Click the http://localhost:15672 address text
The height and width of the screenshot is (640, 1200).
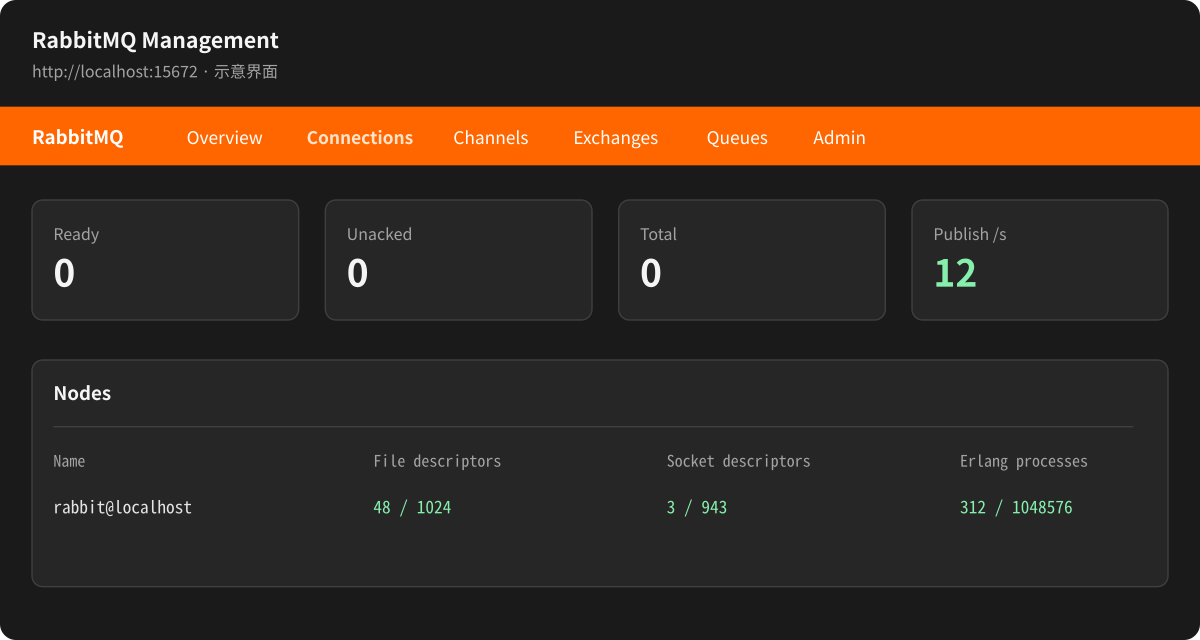pos(115,72)
